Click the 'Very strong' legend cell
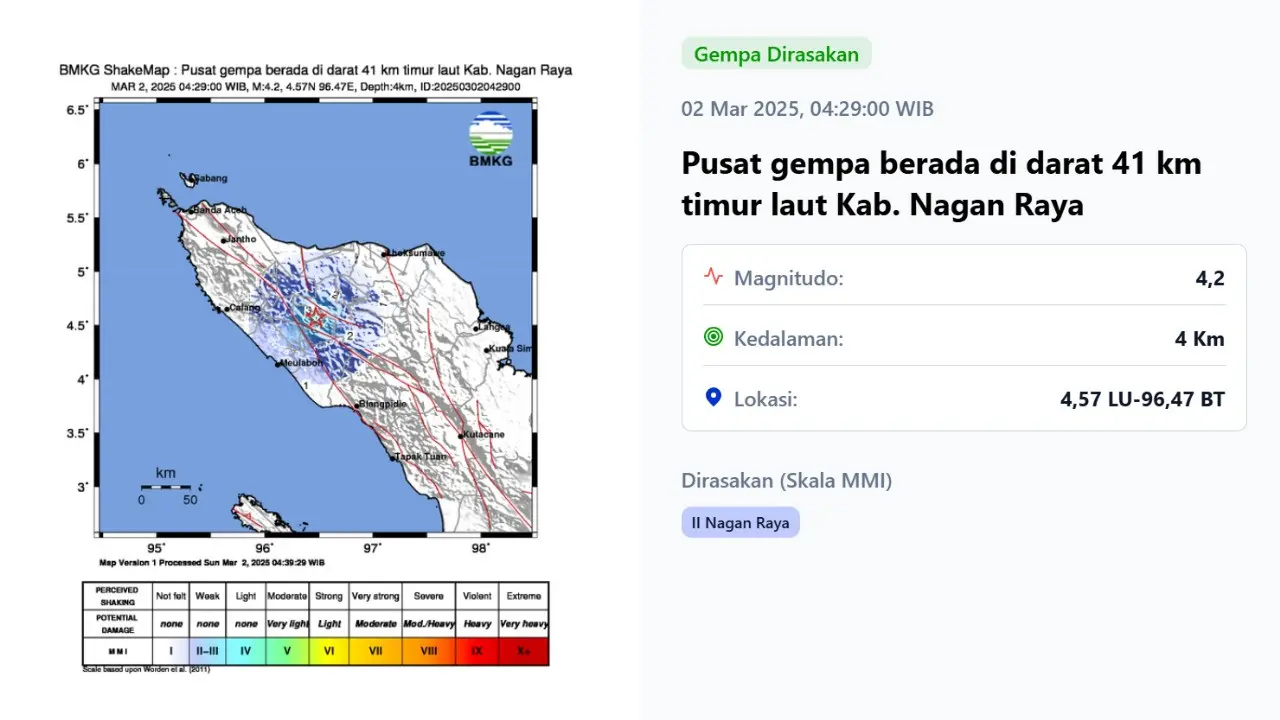Image resolution: width=1280 pixels, height=720 pixels. click(375, 596)
